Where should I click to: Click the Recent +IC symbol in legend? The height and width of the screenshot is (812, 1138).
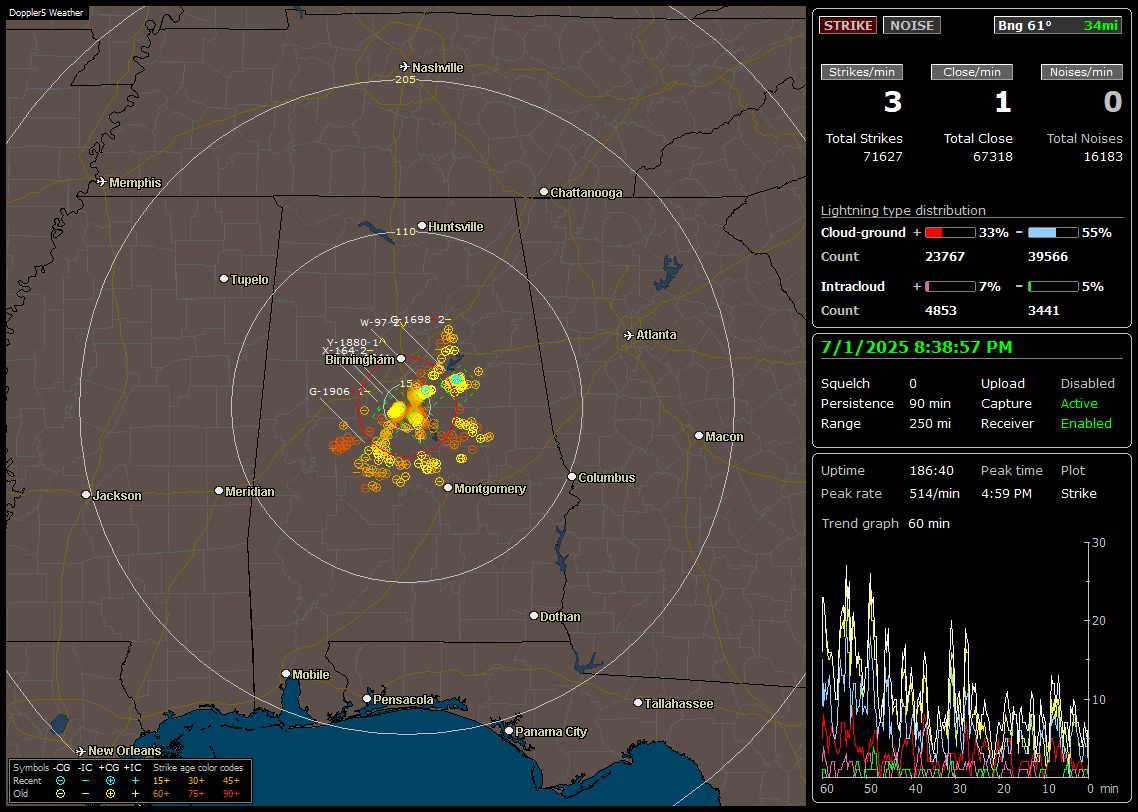coord(135,781)
